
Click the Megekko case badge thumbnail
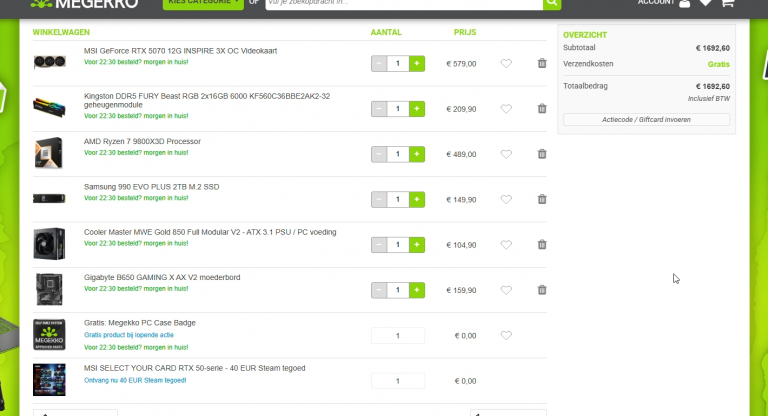tap(49, 335)
